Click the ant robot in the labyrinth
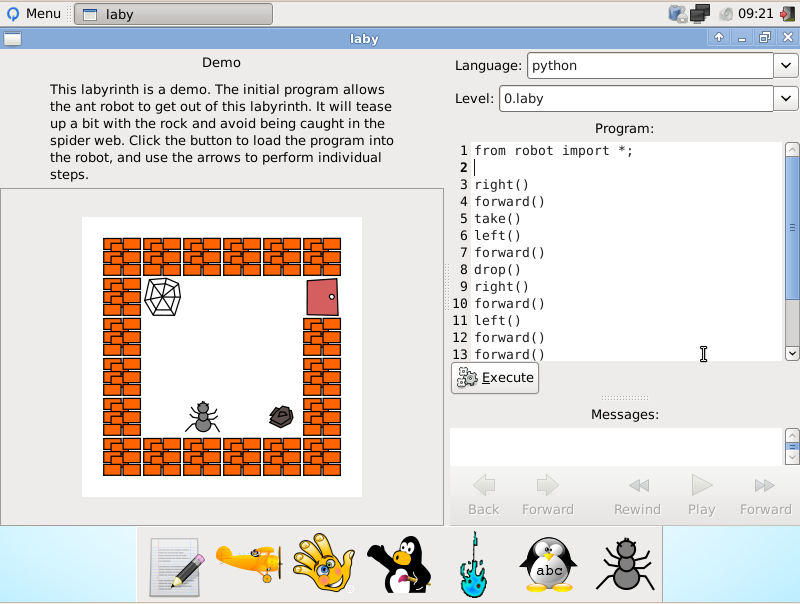The image size is (800, 604). coord(203,417)
